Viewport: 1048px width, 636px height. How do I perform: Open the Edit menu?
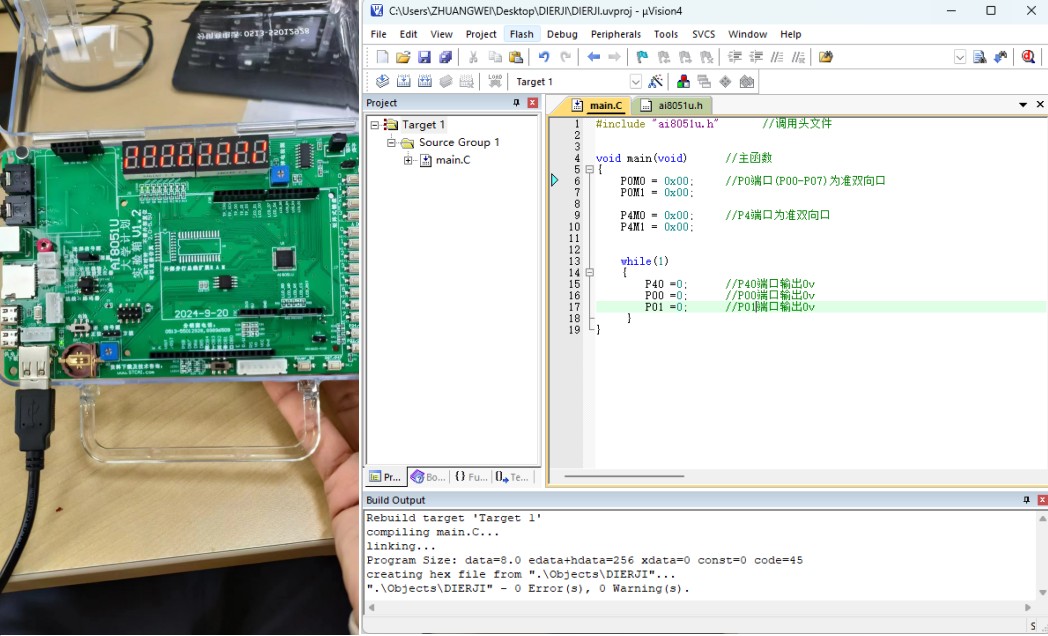408,34
